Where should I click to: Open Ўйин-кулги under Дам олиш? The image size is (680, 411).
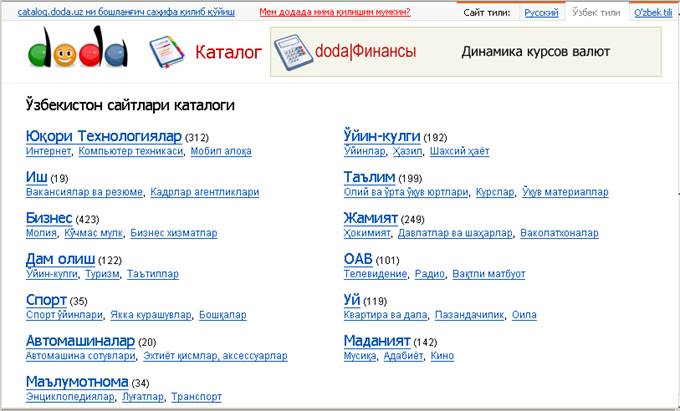(x=52, y=274)
